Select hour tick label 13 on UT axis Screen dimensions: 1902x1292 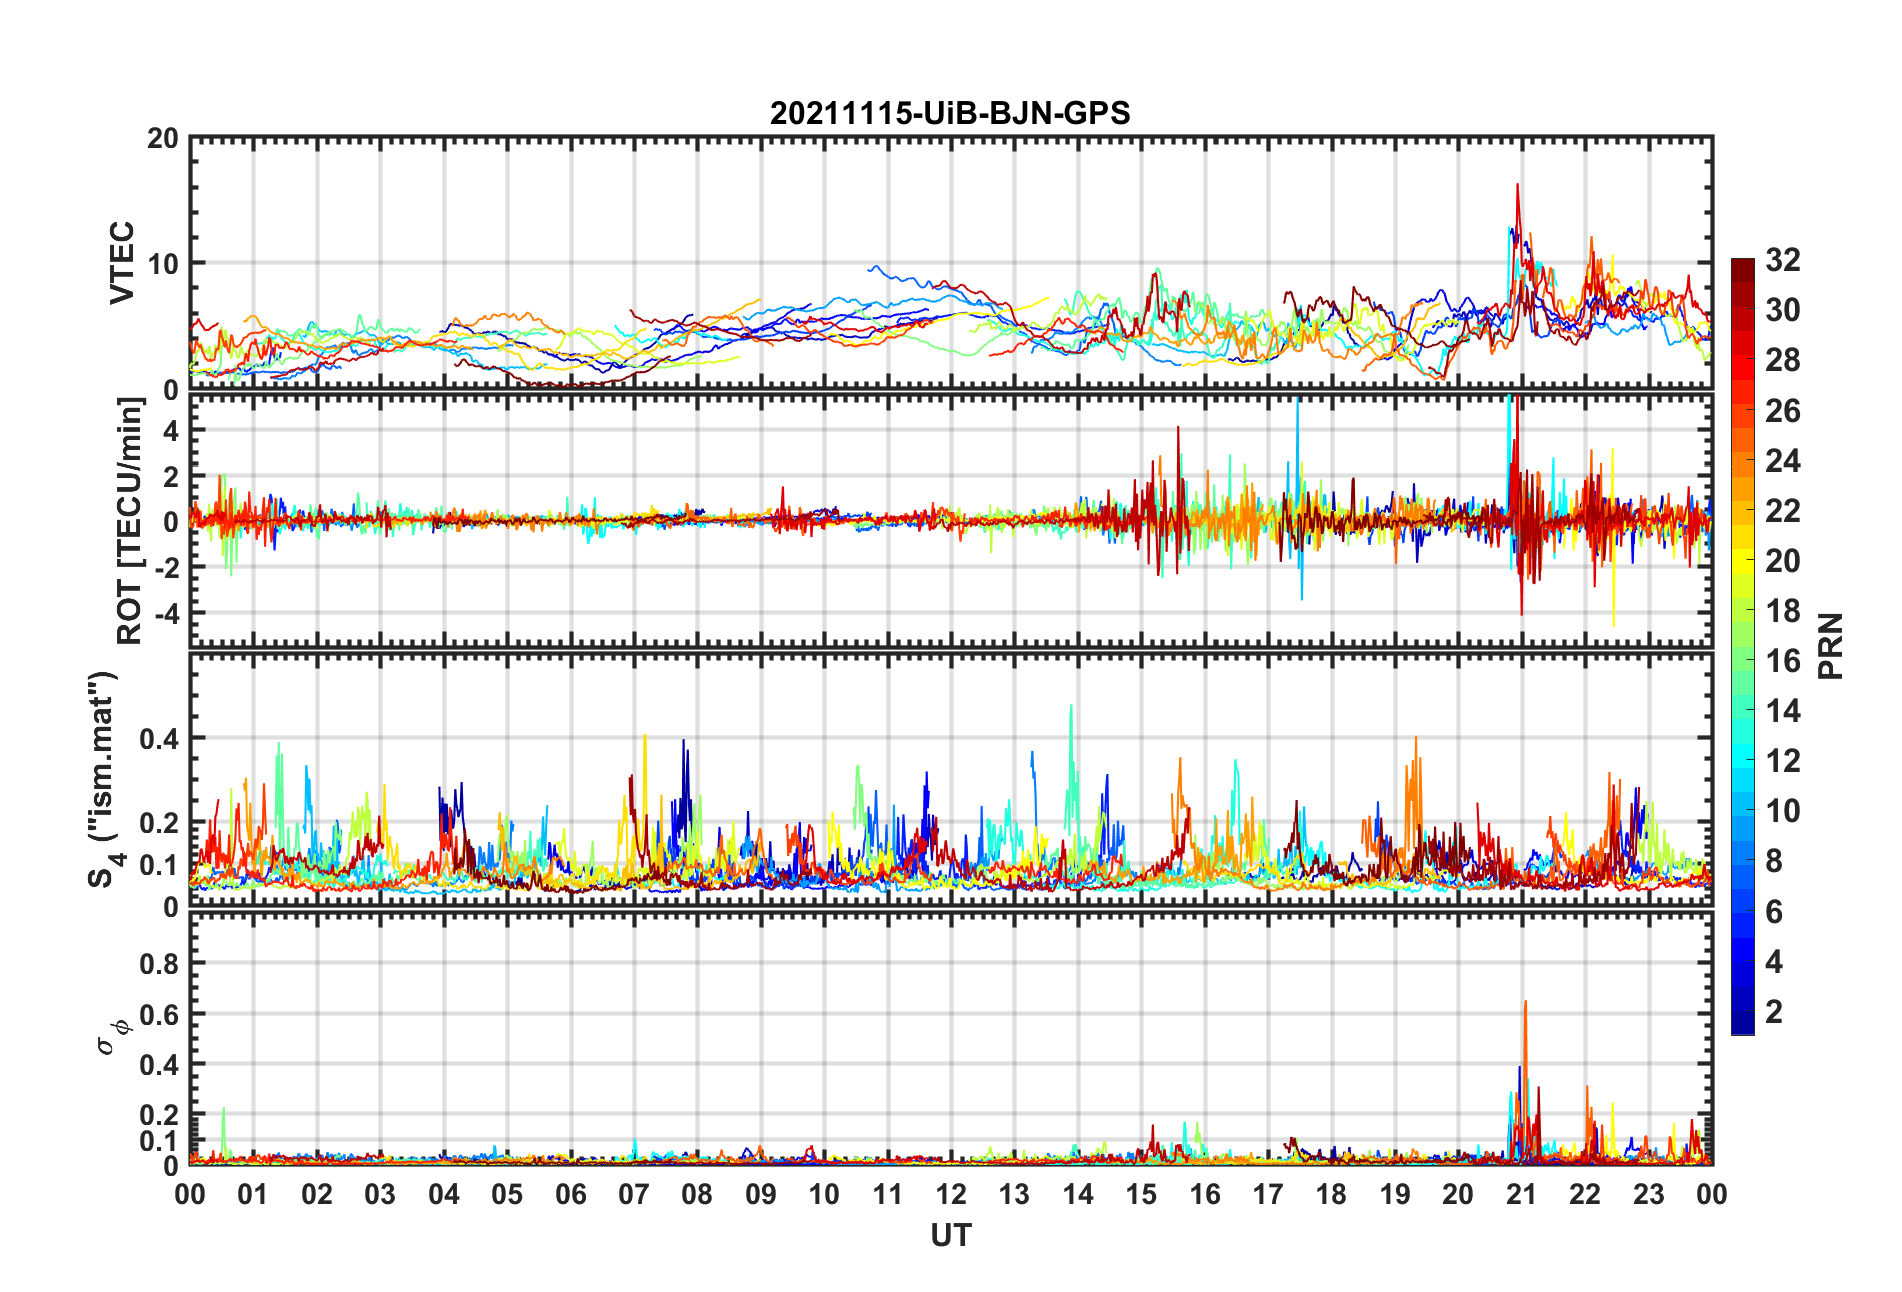point(1014,1194)
